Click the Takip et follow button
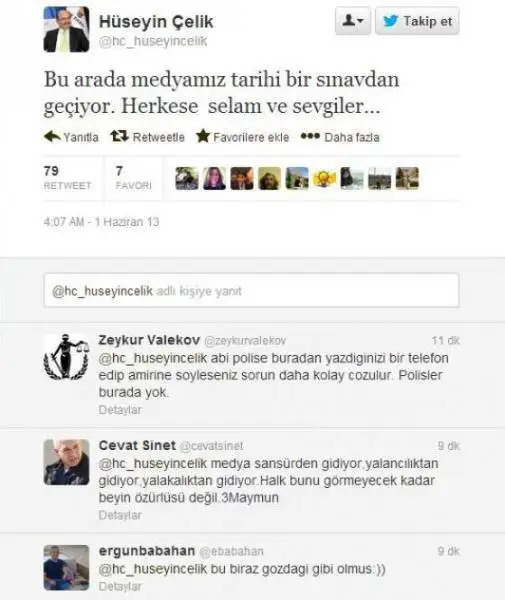 tap(417, 21)
